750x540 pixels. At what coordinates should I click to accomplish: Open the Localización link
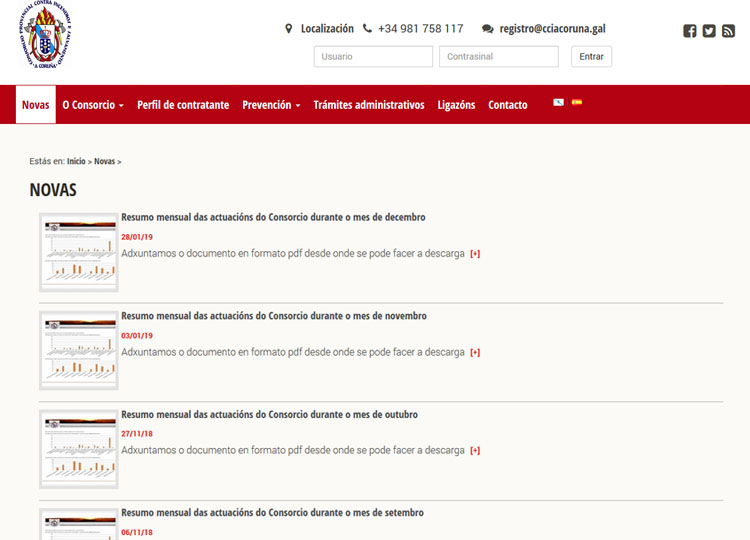pyautogui.click(x=327, y=29)
